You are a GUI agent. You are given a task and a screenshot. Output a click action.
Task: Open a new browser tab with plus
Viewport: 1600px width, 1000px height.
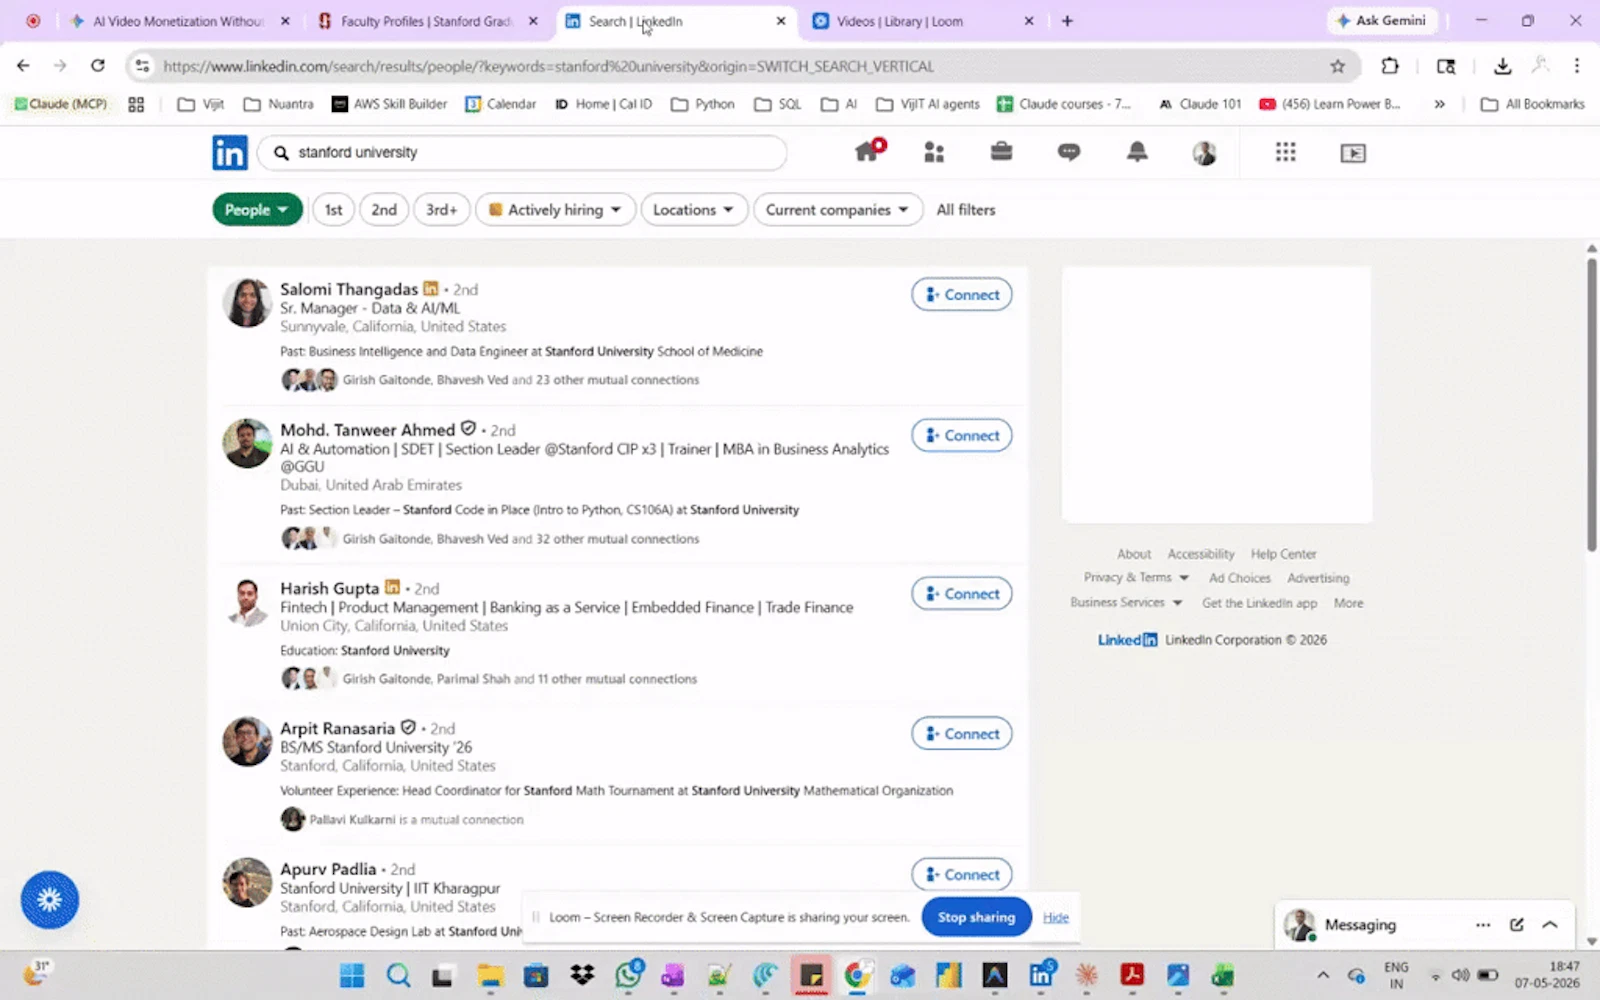1067,21
